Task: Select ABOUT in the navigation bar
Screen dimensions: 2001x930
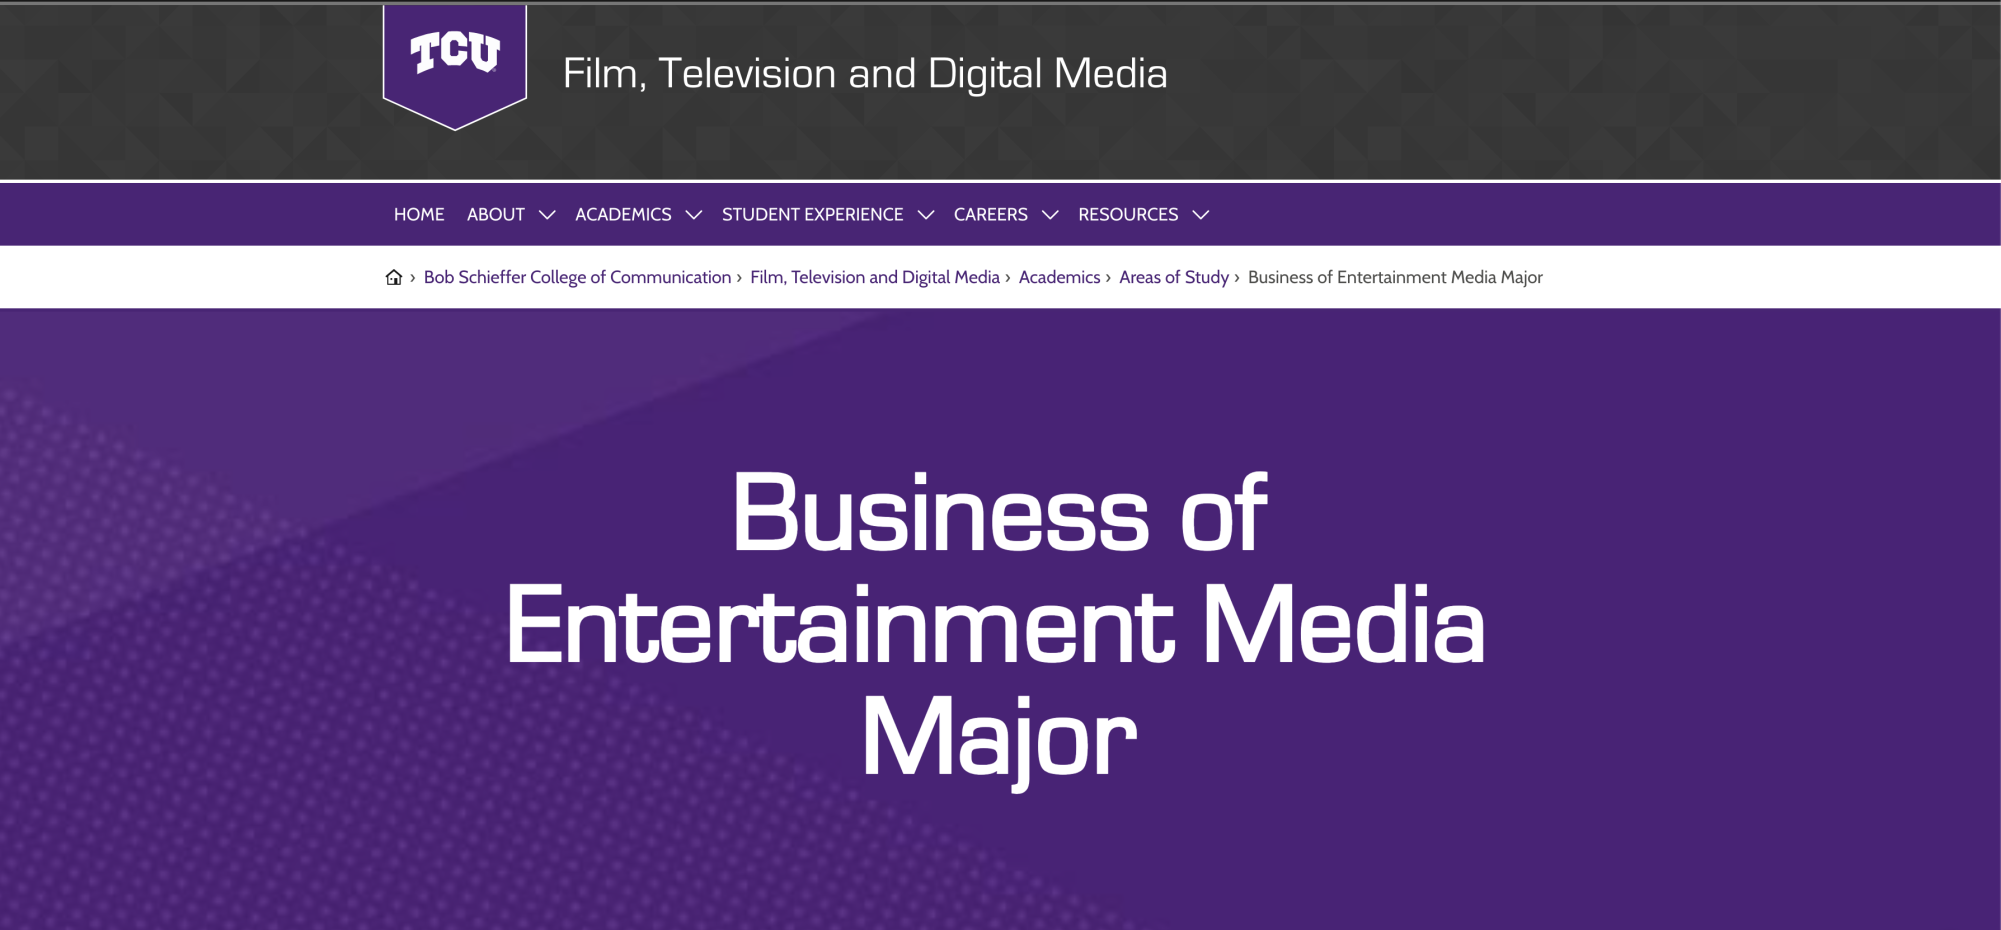Action: (496, 214)
